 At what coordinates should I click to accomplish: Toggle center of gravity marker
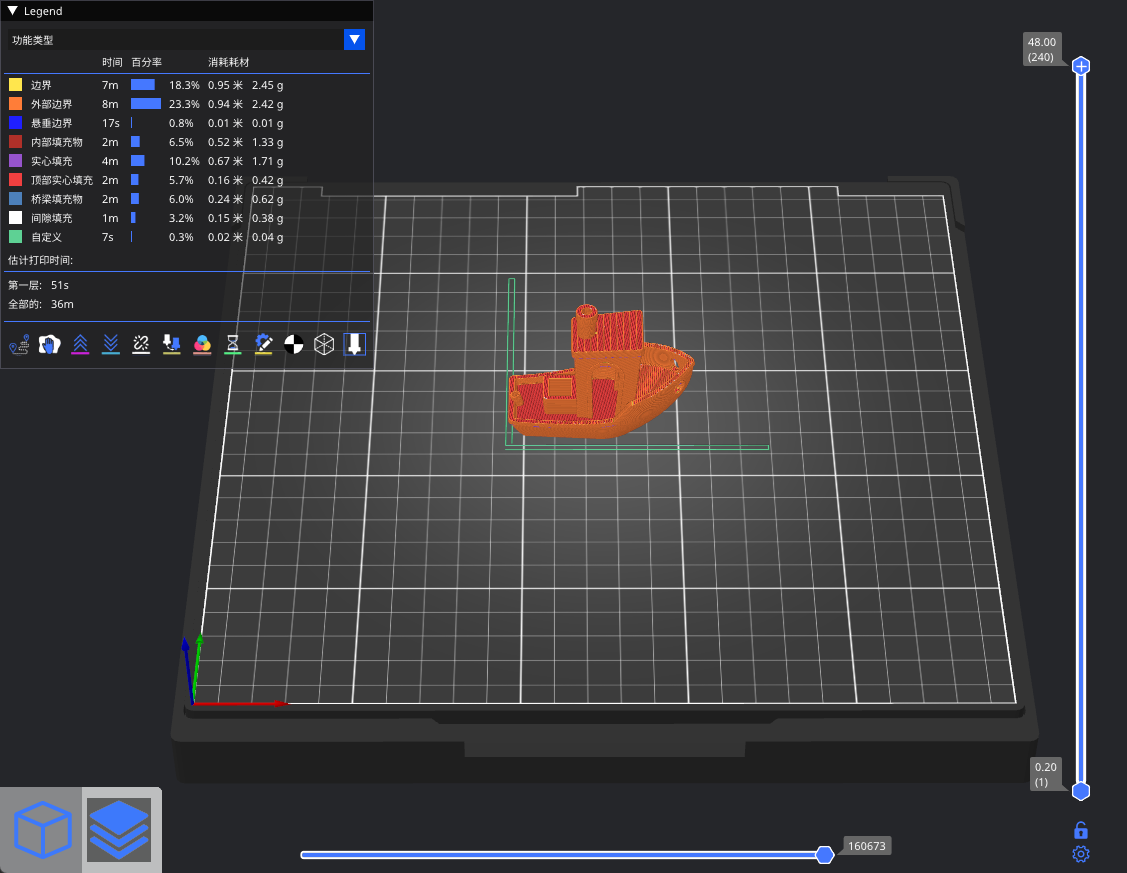coord(294,345)
